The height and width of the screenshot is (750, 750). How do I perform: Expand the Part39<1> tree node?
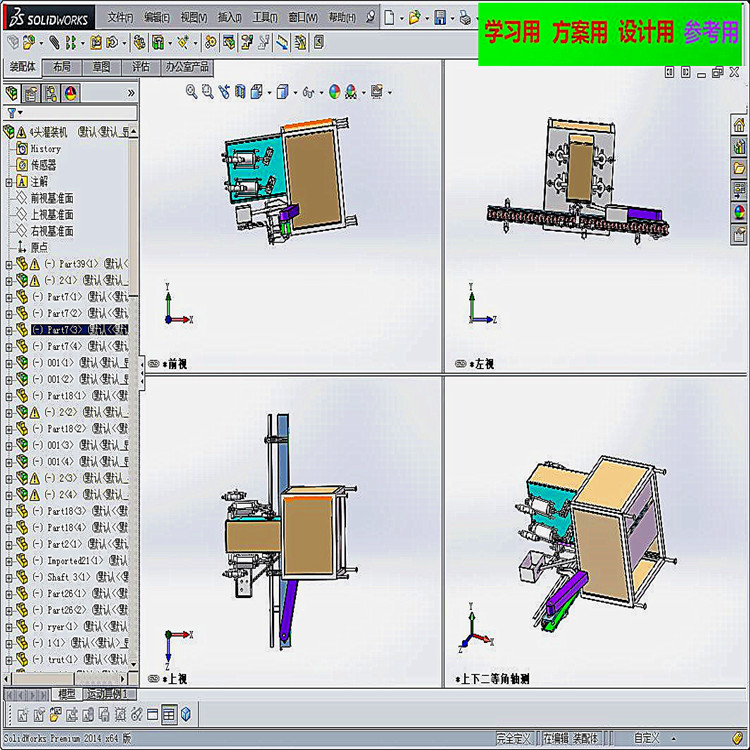pyautogui.click(x=9, y=264)
